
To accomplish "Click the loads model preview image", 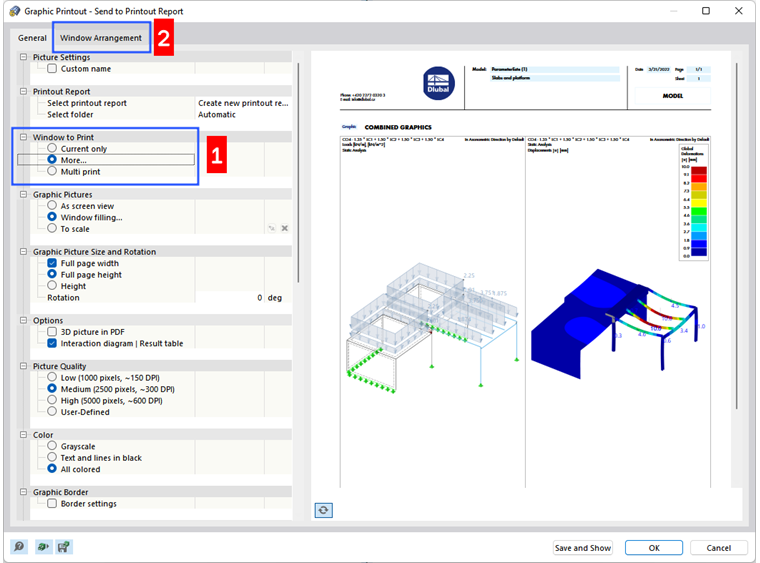I will 432,329.
